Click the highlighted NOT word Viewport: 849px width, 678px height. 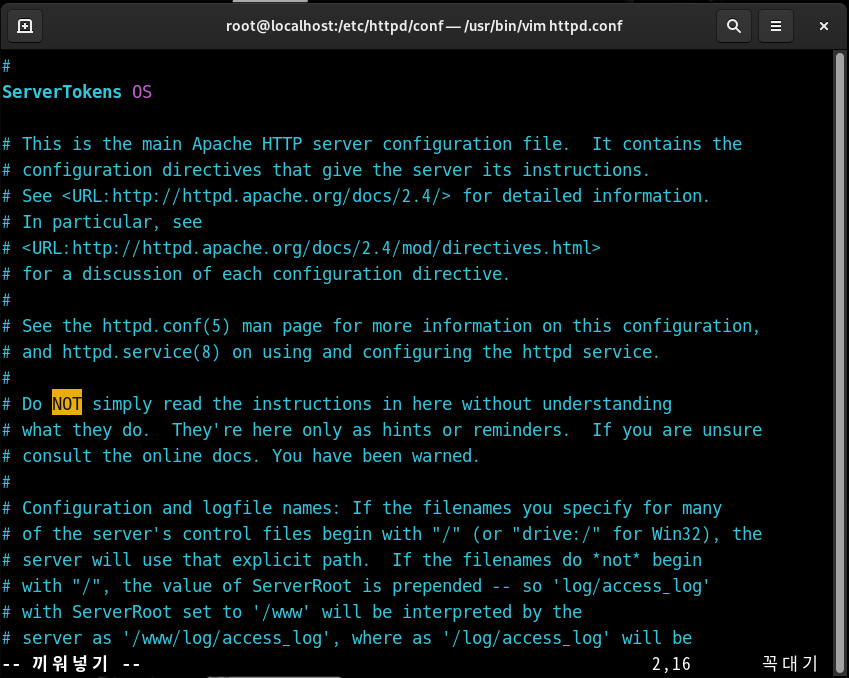[67, 404]
